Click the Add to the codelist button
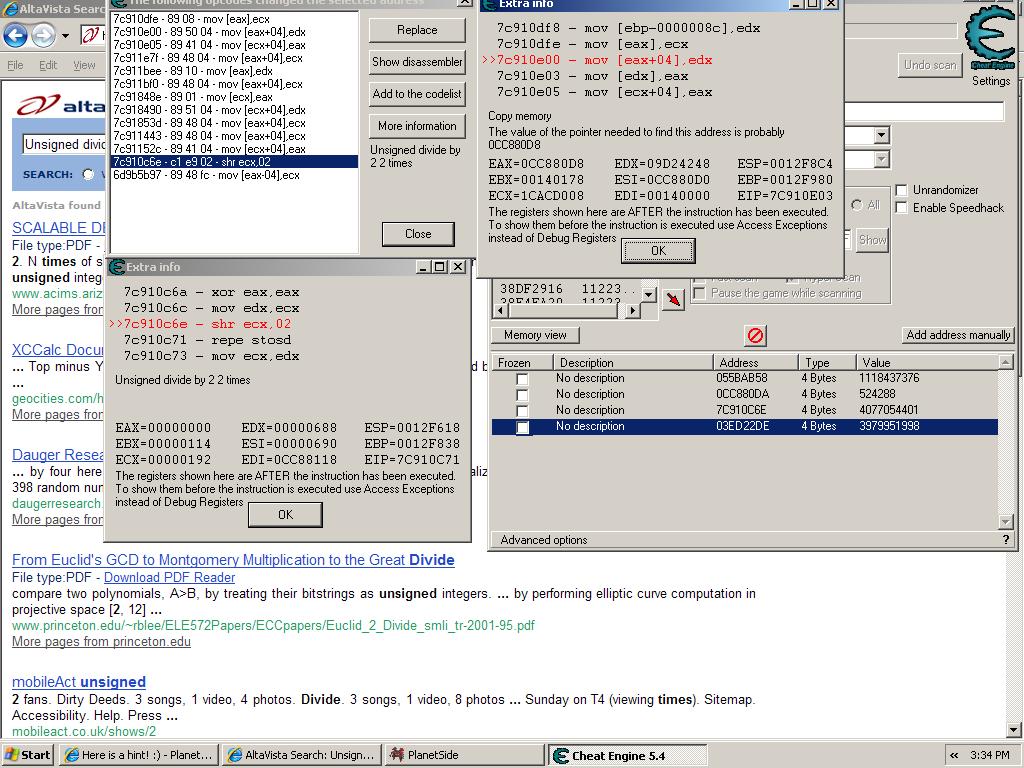The image size is (1024, 768). (417, 94)
